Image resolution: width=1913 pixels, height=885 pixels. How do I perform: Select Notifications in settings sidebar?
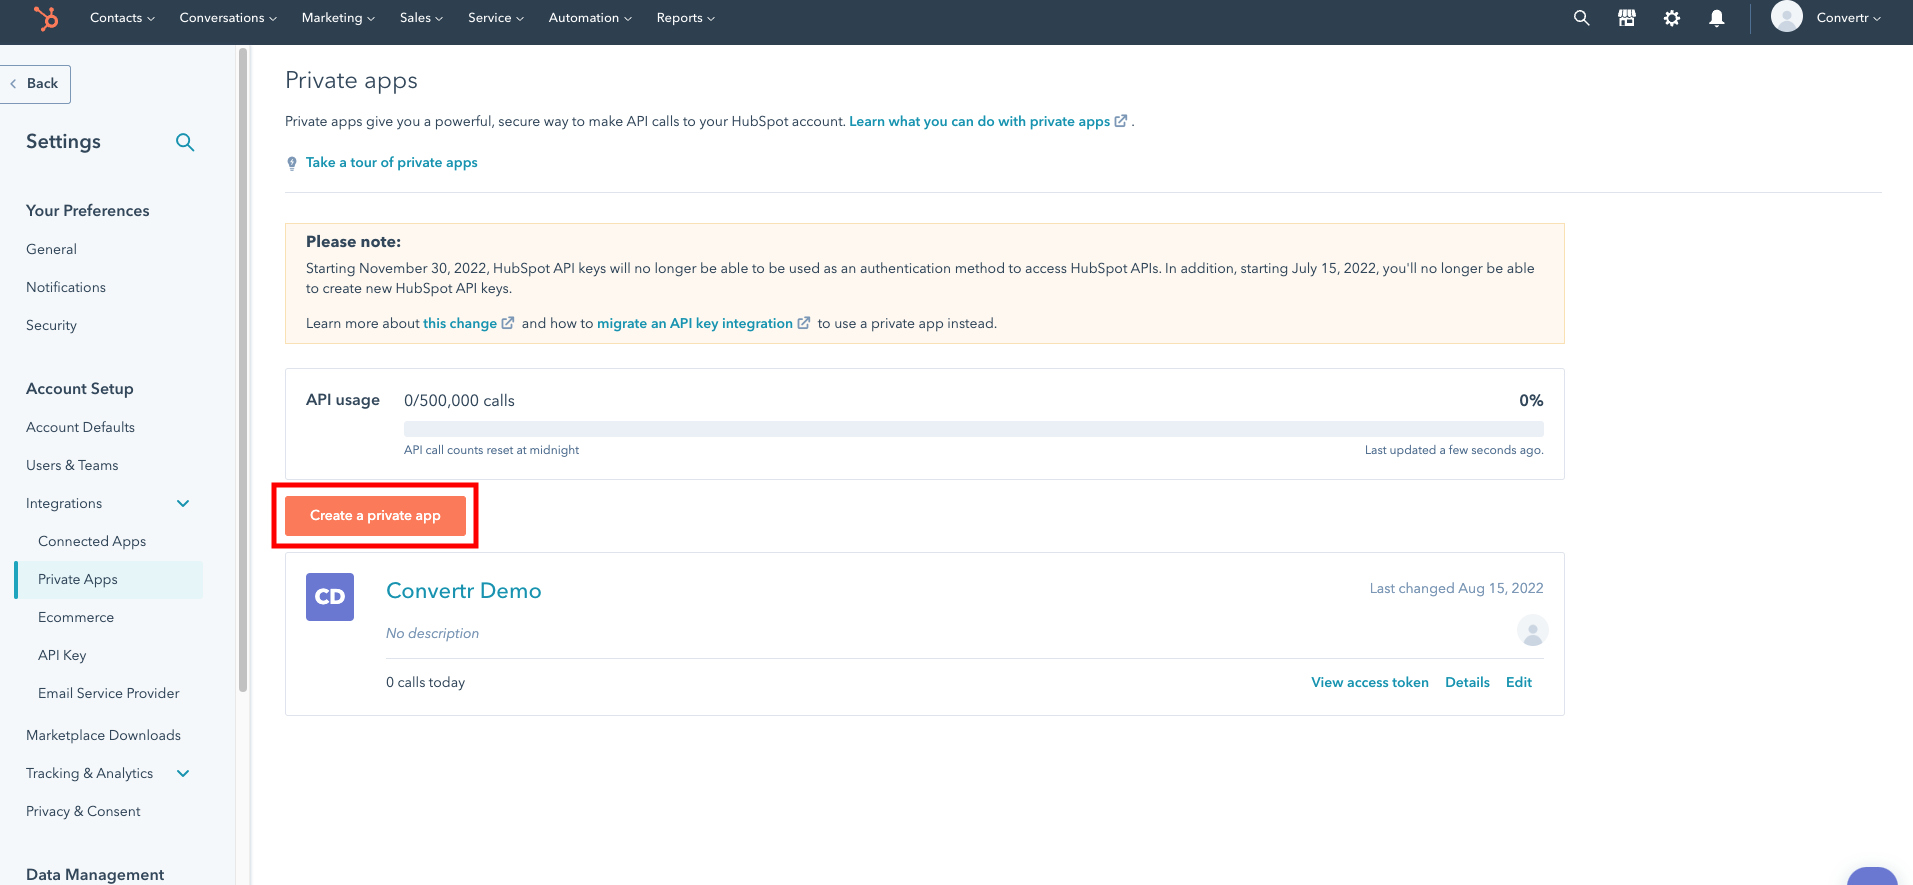pos(66,287)
